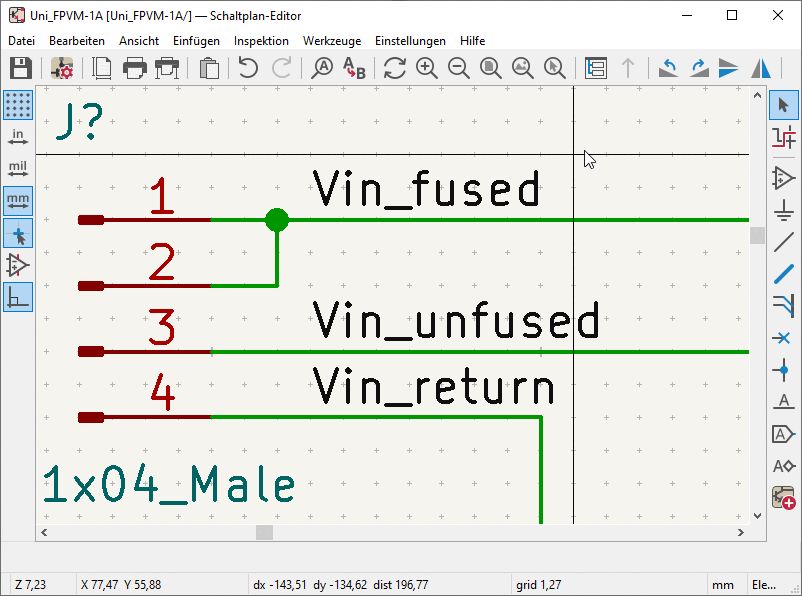802x596 pixels.
Task: Toggle orthogonal wire drawing mode
Action: (18, 297)
